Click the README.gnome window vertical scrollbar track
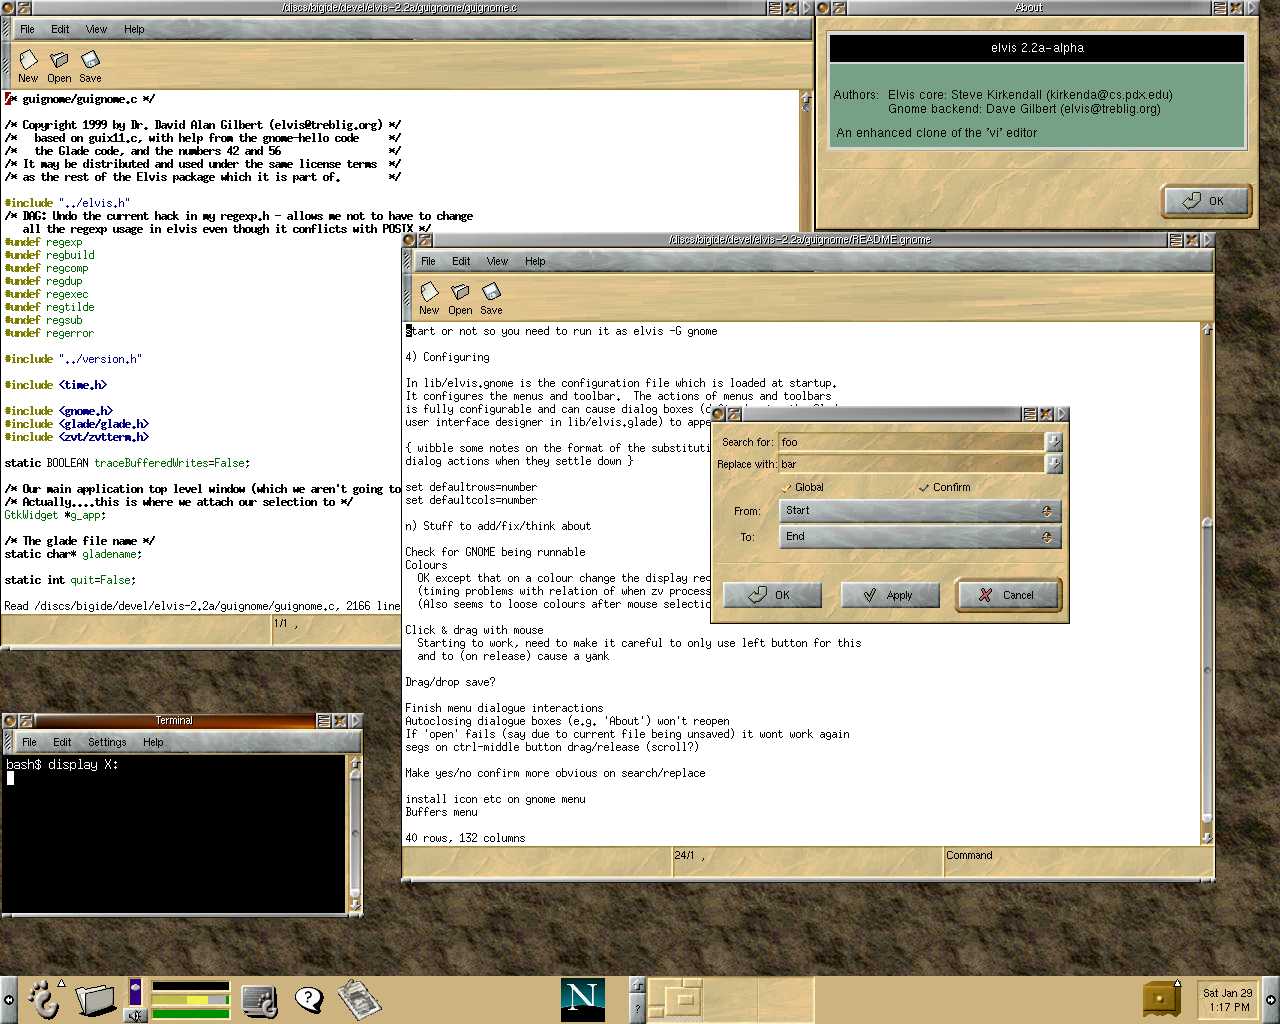The image size is (1280, 1024). pos(1207,584)
